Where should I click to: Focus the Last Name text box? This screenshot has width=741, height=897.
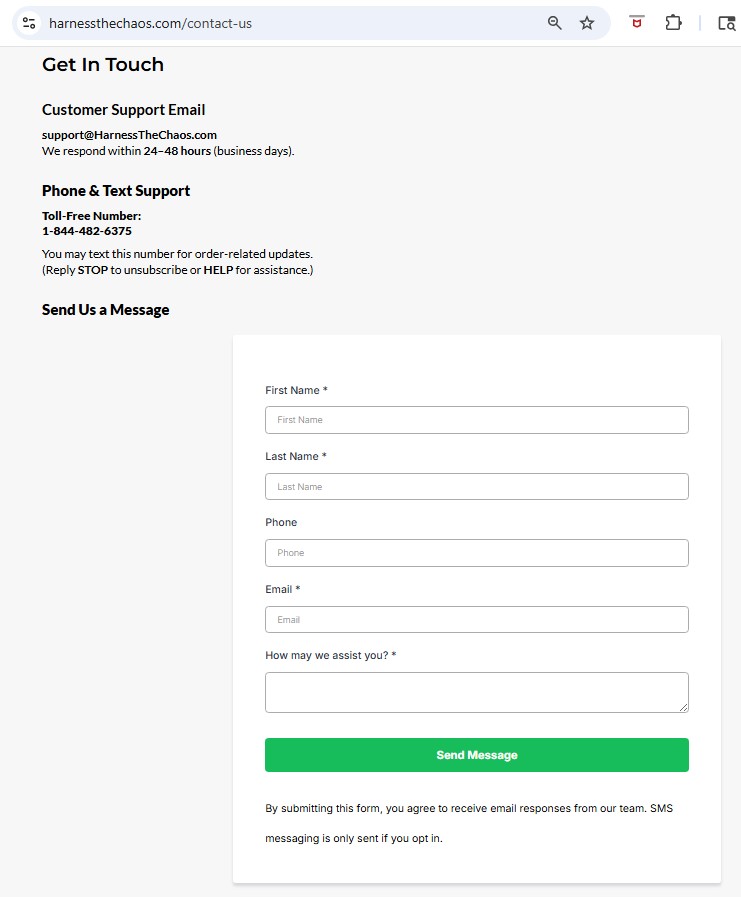pos(476,487)
